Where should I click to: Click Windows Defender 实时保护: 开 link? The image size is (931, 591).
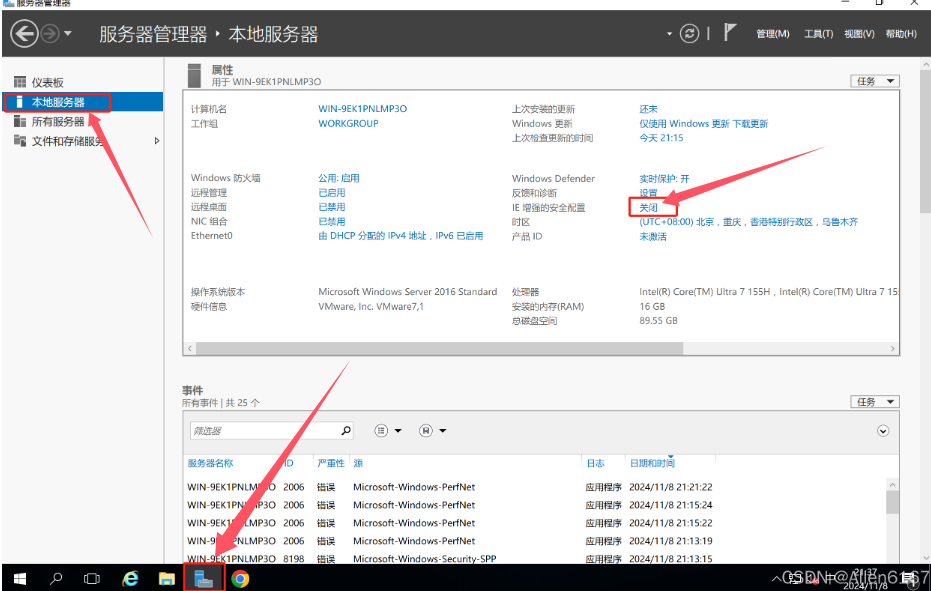664,179
